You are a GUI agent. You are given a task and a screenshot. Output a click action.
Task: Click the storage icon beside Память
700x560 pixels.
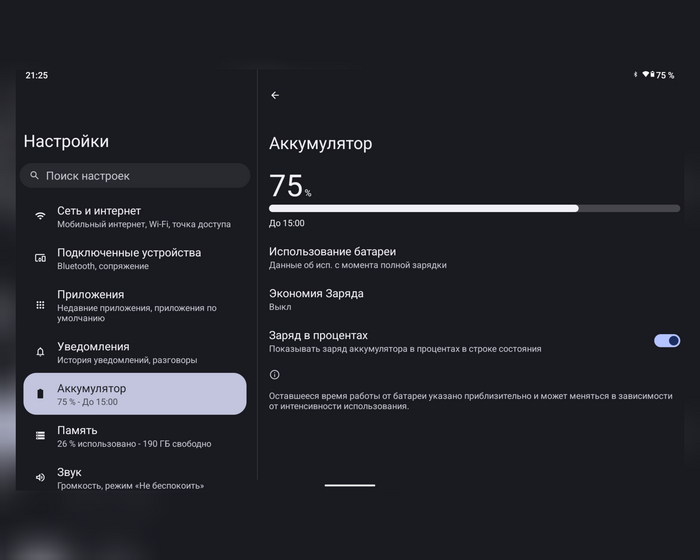pyautogui.click(x=40, y=435)
